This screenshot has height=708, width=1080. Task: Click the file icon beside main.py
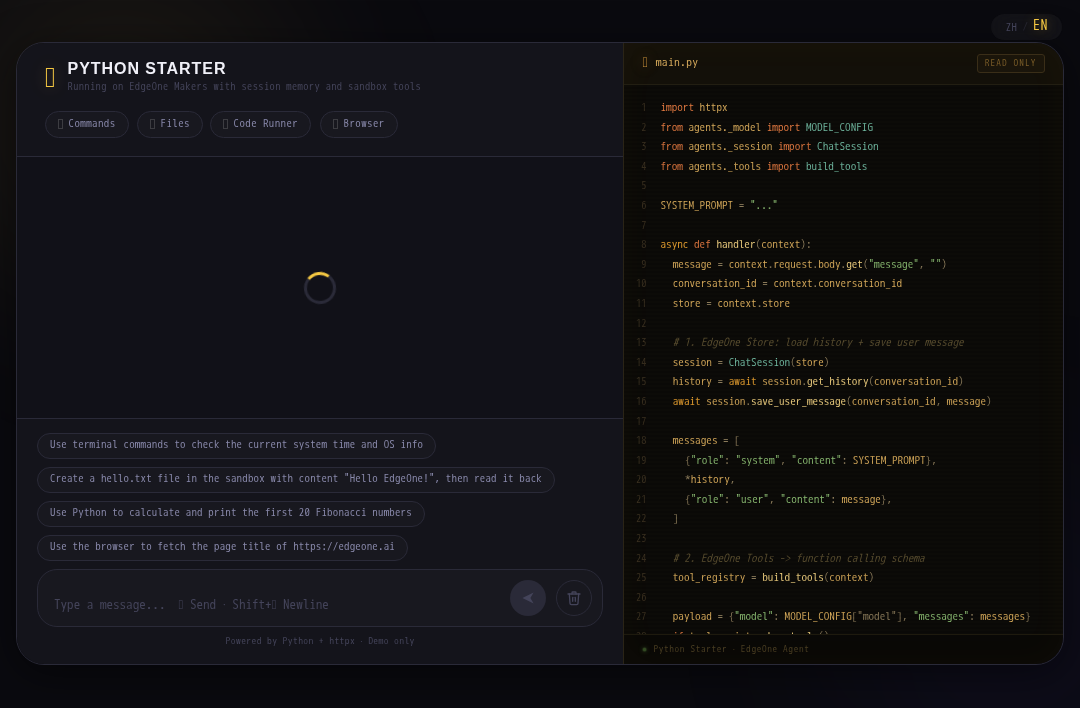click(x=645, y=62)
